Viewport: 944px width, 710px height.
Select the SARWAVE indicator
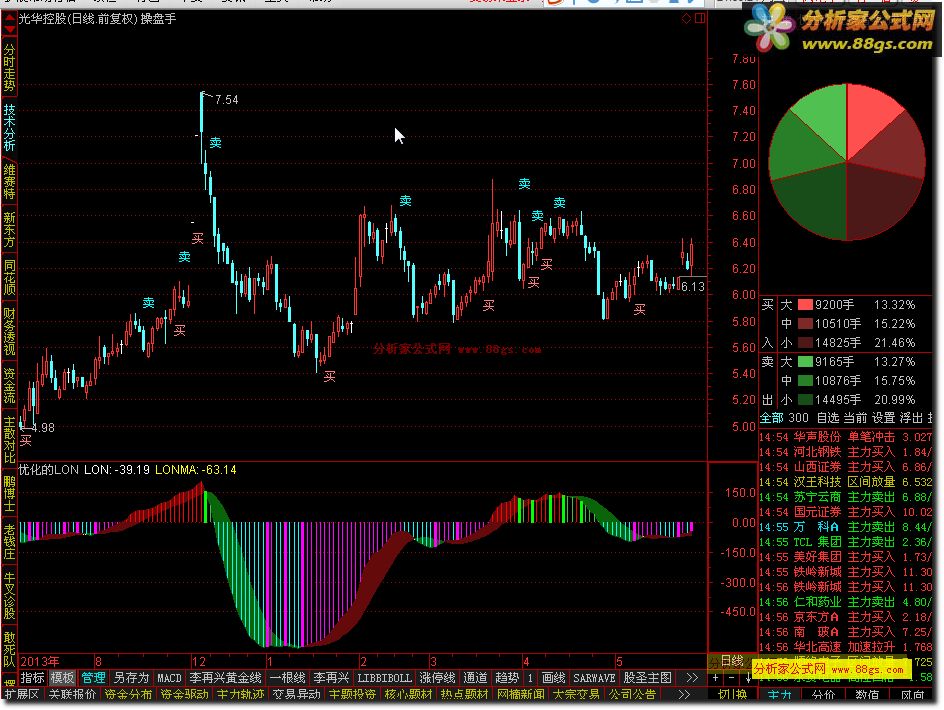point(594,678)
